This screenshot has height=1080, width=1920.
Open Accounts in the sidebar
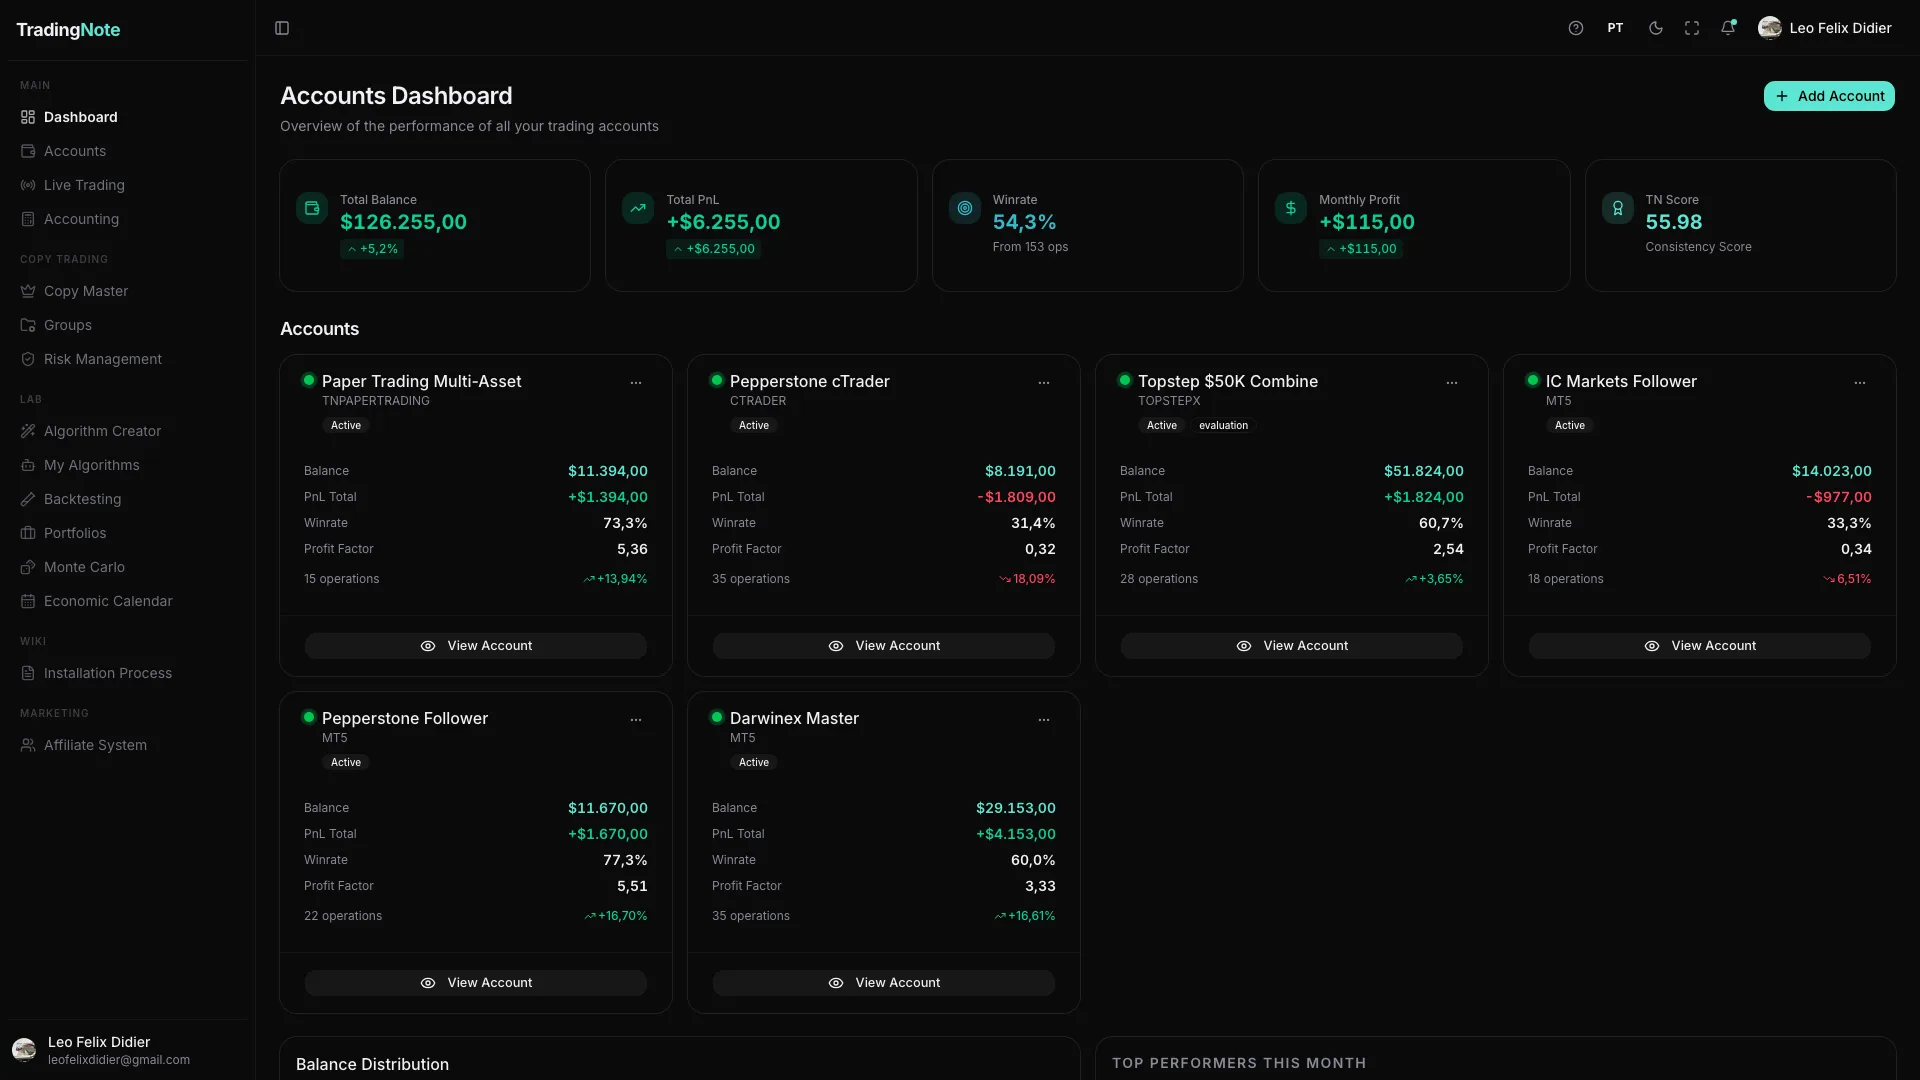click(x=127, y=151)
